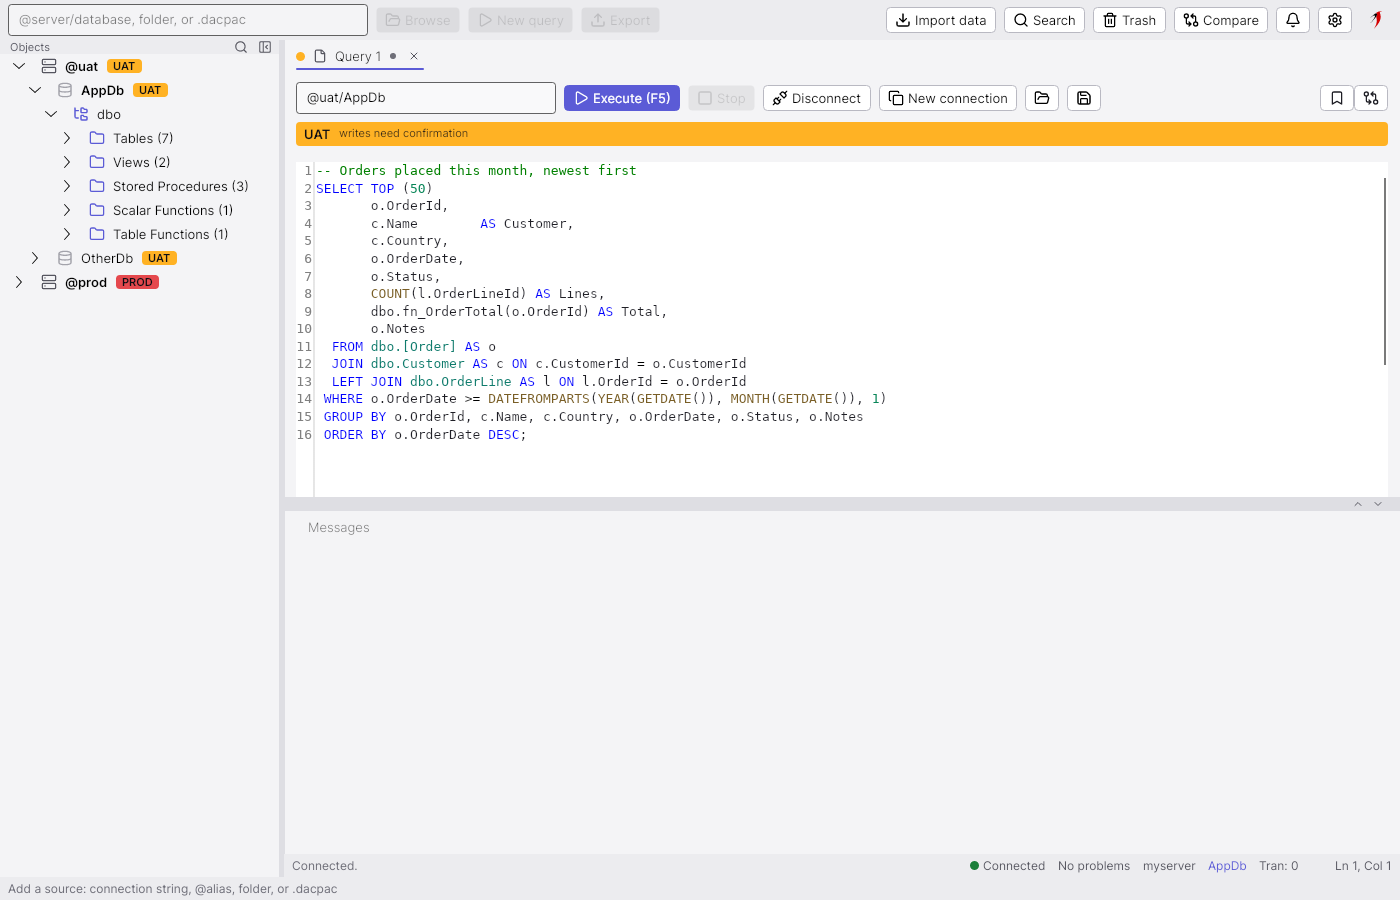
Task: Open the notifications bell
Action: (x=1293, y=20)
